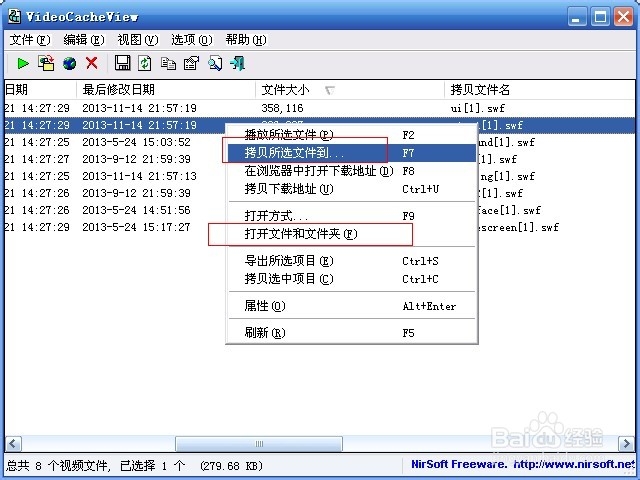Click the VideoCacheView title bar app icon
The image size is (640, 480).
(x=14, y=16)
